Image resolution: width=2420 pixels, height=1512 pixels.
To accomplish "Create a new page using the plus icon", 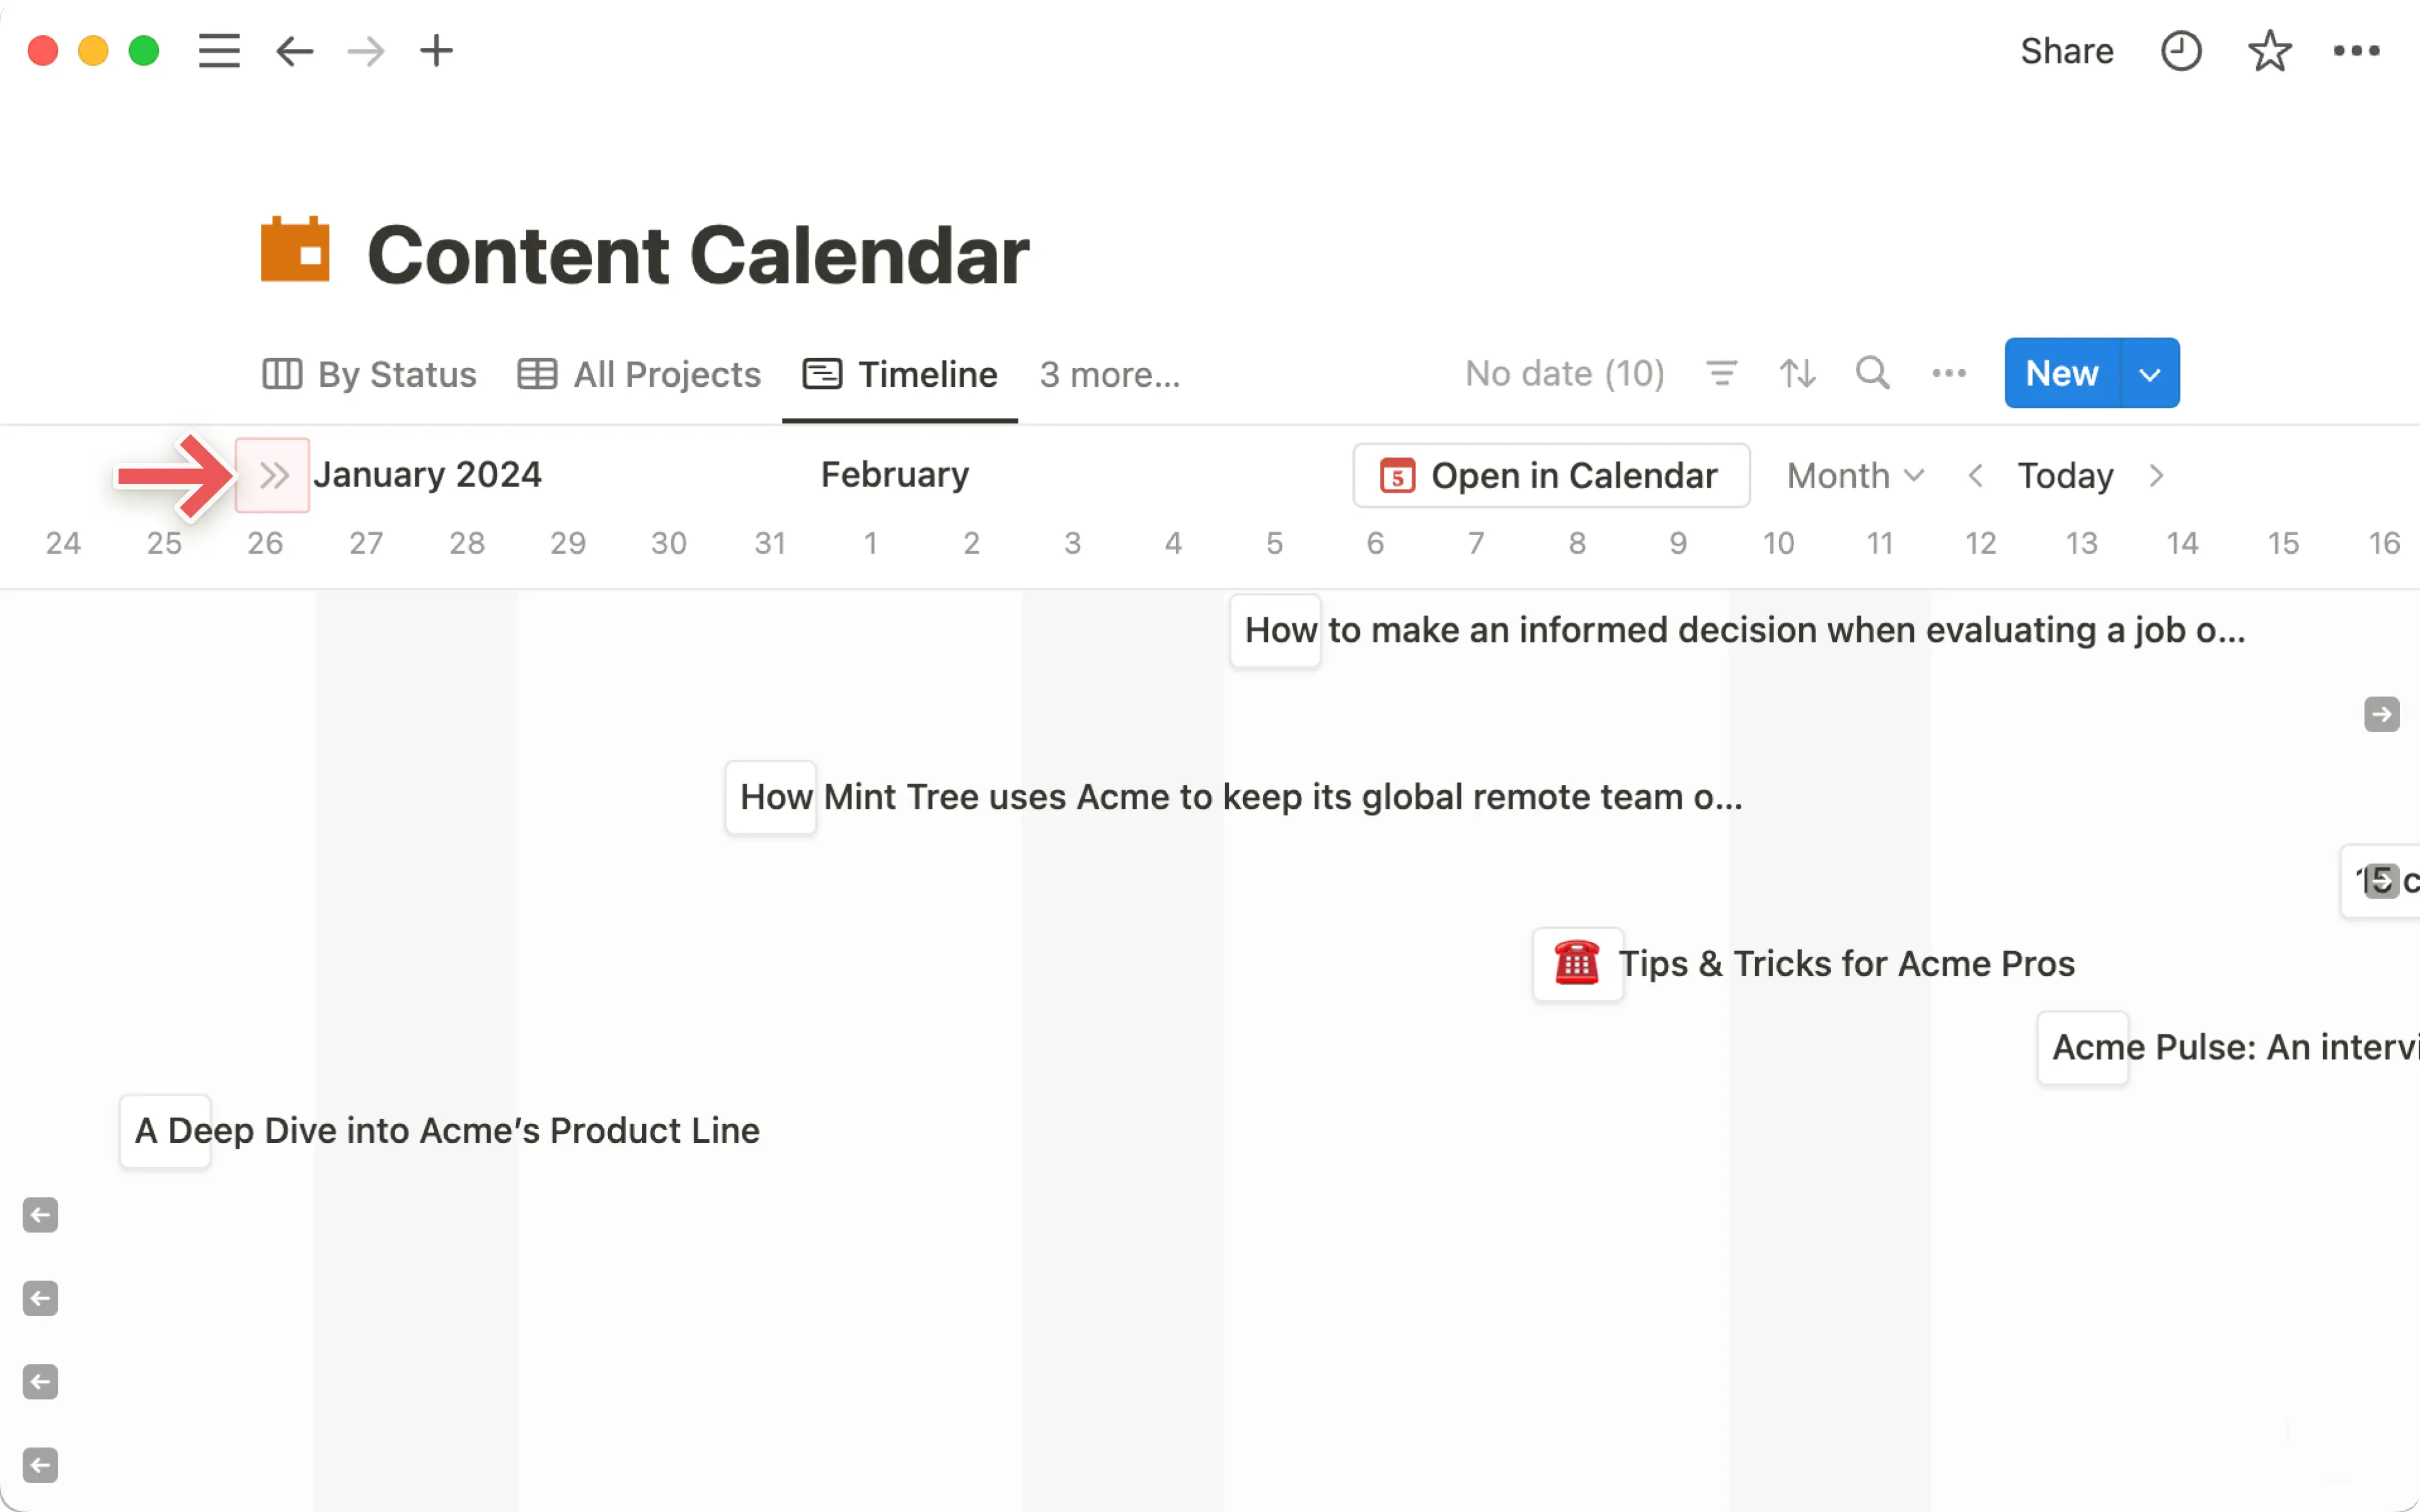I will 436,51.
